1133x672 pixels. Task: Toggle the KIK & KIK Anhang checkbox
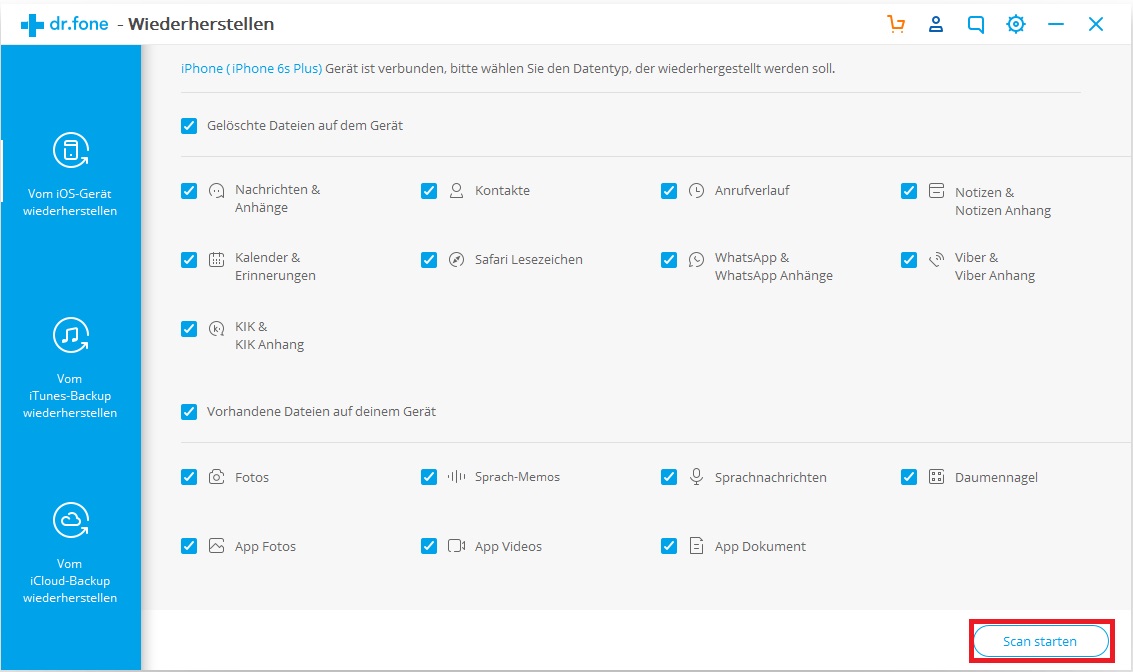(189, 329)
